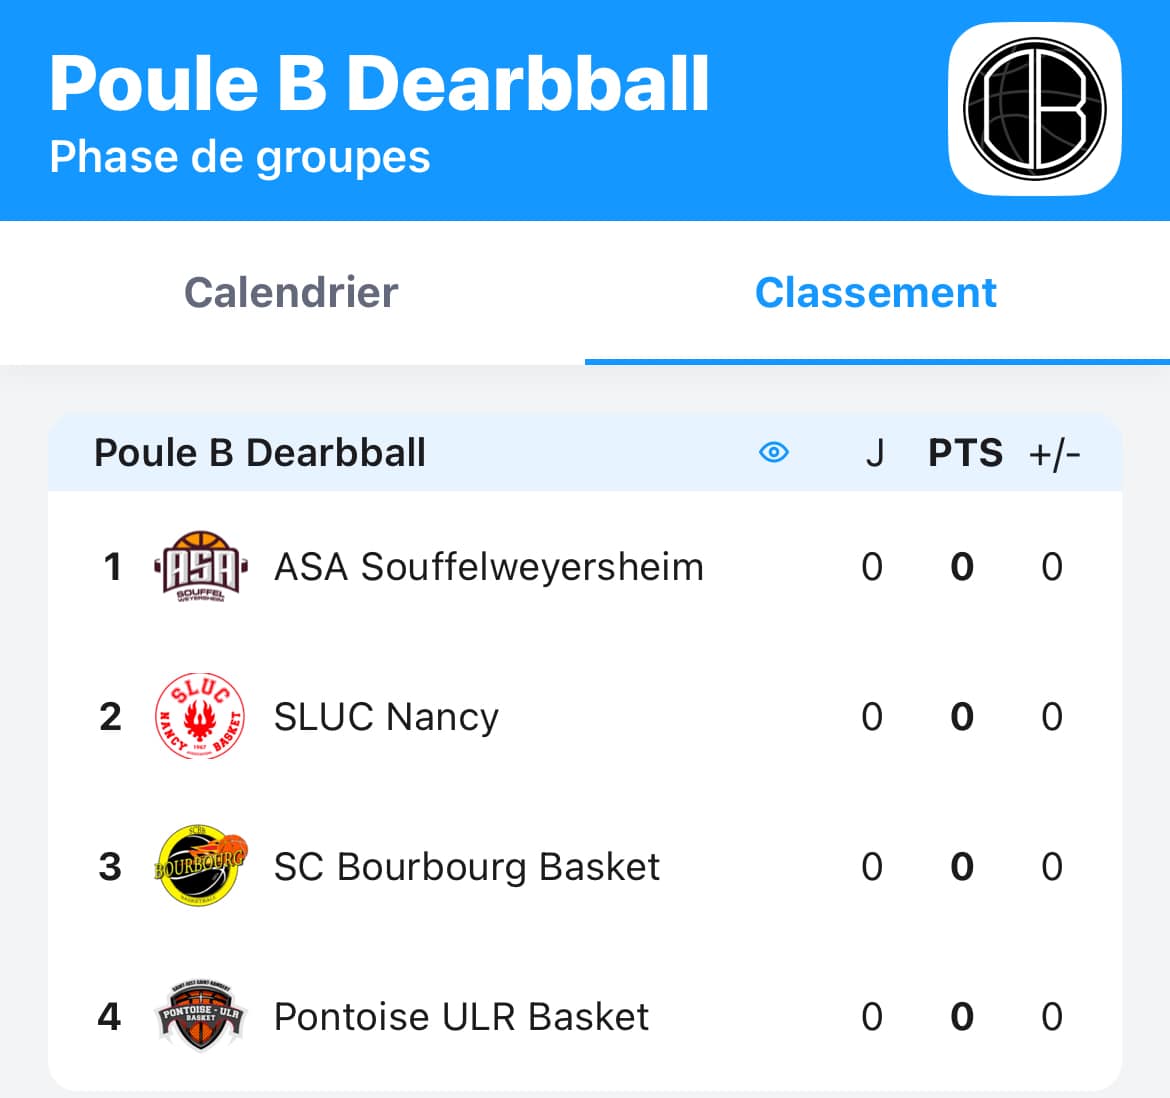Click rank number 1 in standings

click(x=112, y=567)
